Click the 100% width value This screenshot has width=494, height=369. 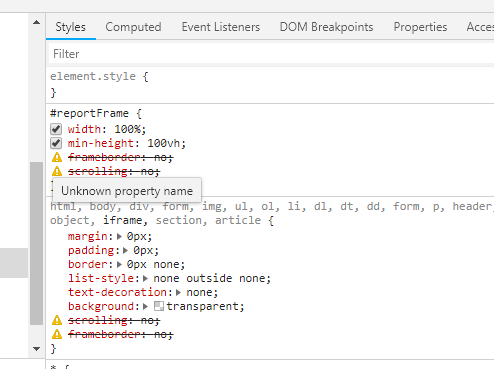tap(128, 129)
